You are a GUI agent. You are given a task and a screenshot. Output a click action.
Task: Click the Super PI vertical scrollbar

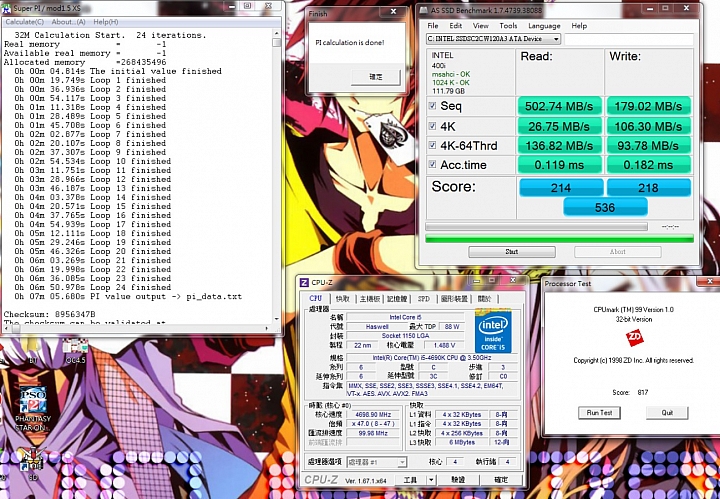click(276, 176)
